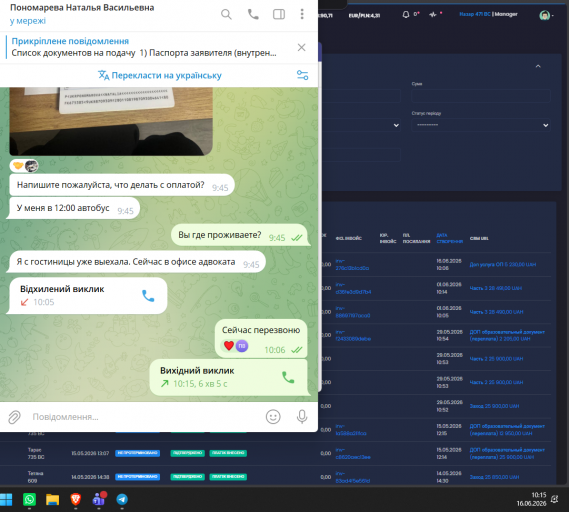569x512 pixels.
Task: Click the CRM URL column header
Action: coord(479,238)
